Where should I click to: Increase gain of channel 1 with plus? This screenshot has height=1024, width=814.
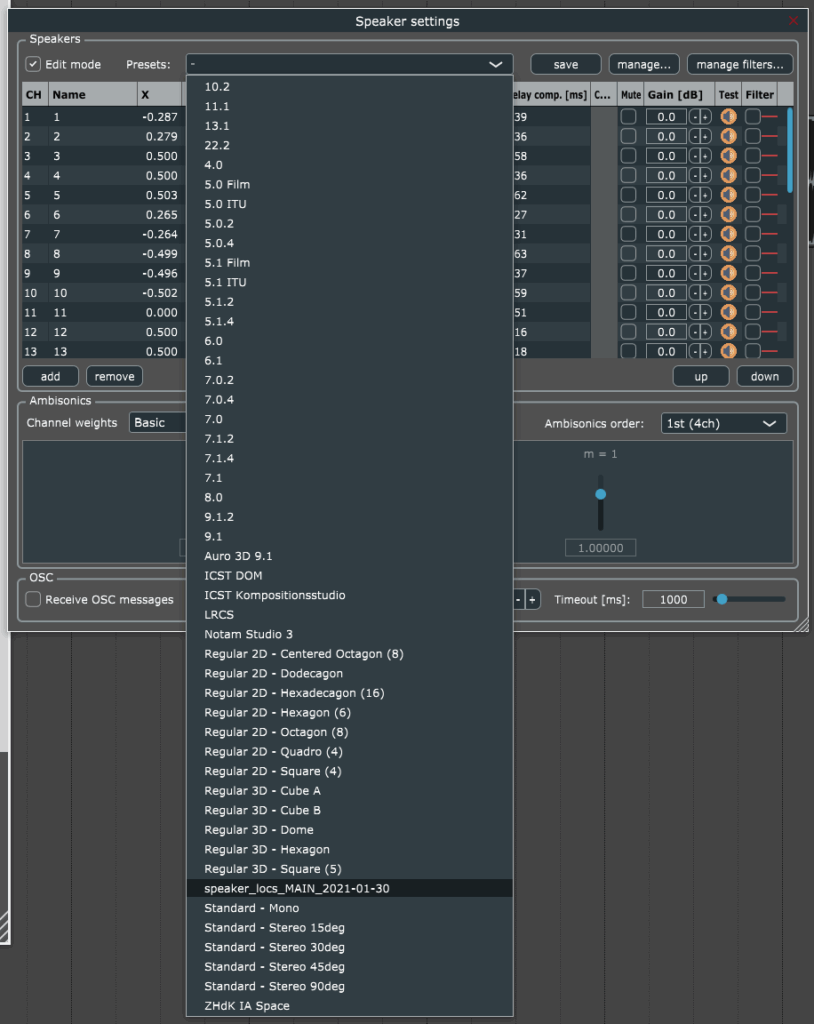(706, 117)
